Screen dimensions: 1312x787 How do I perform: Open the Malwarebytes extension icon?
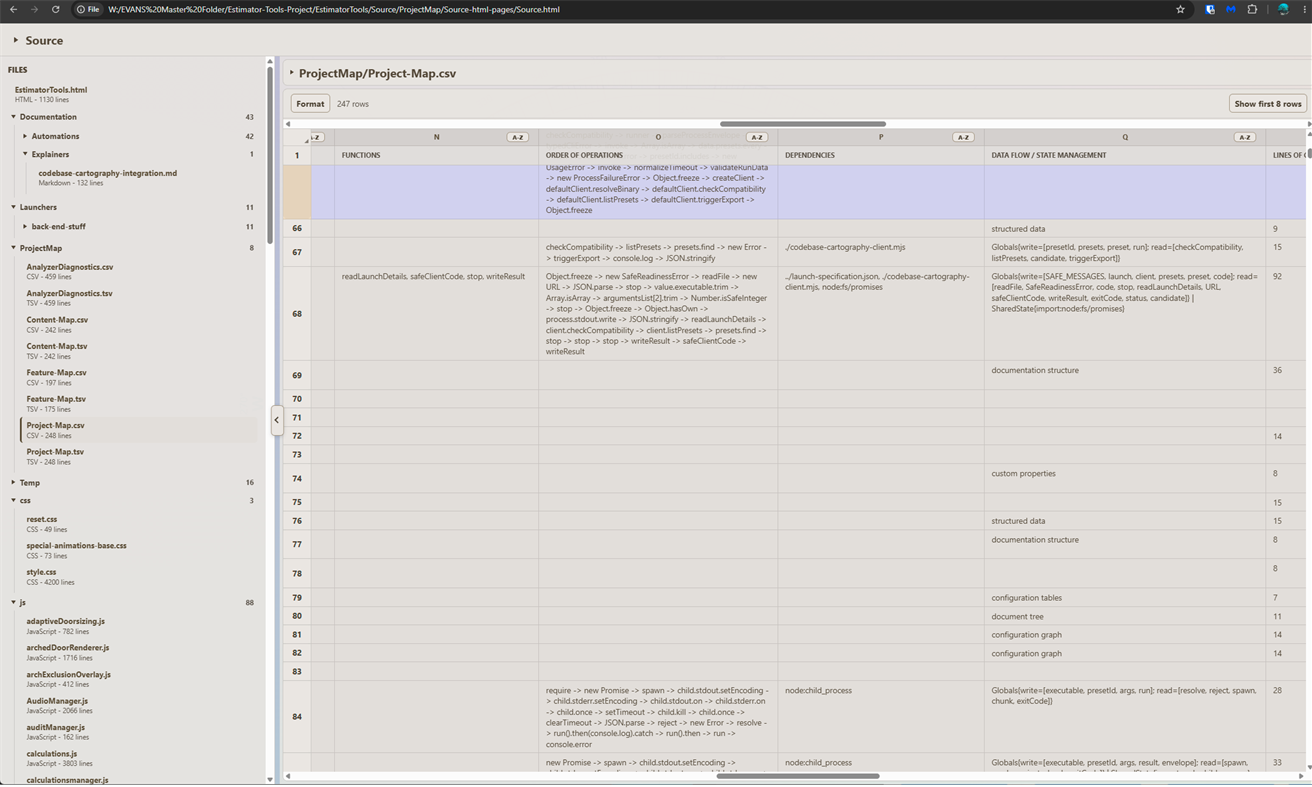[x=1231, y=9]
